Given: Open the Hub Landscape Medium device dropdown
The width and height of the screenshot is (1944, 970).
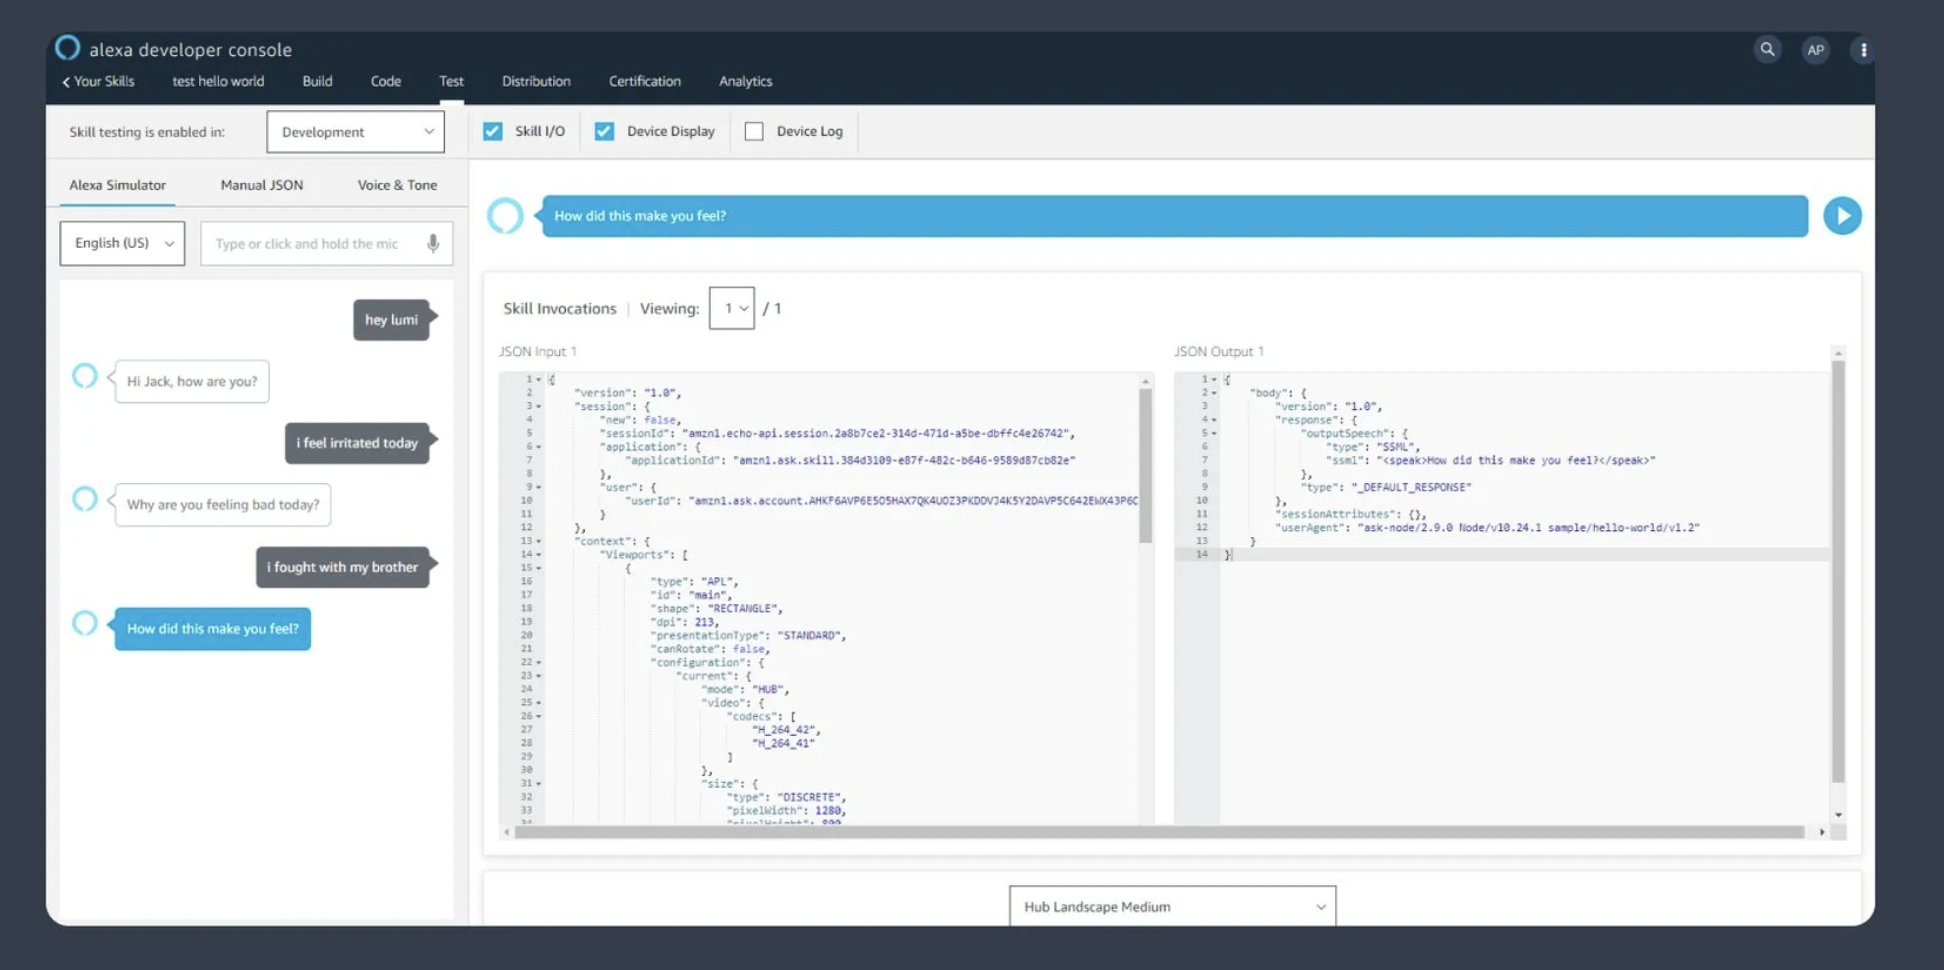Looking at the screenshot, I should (1172, 906).
